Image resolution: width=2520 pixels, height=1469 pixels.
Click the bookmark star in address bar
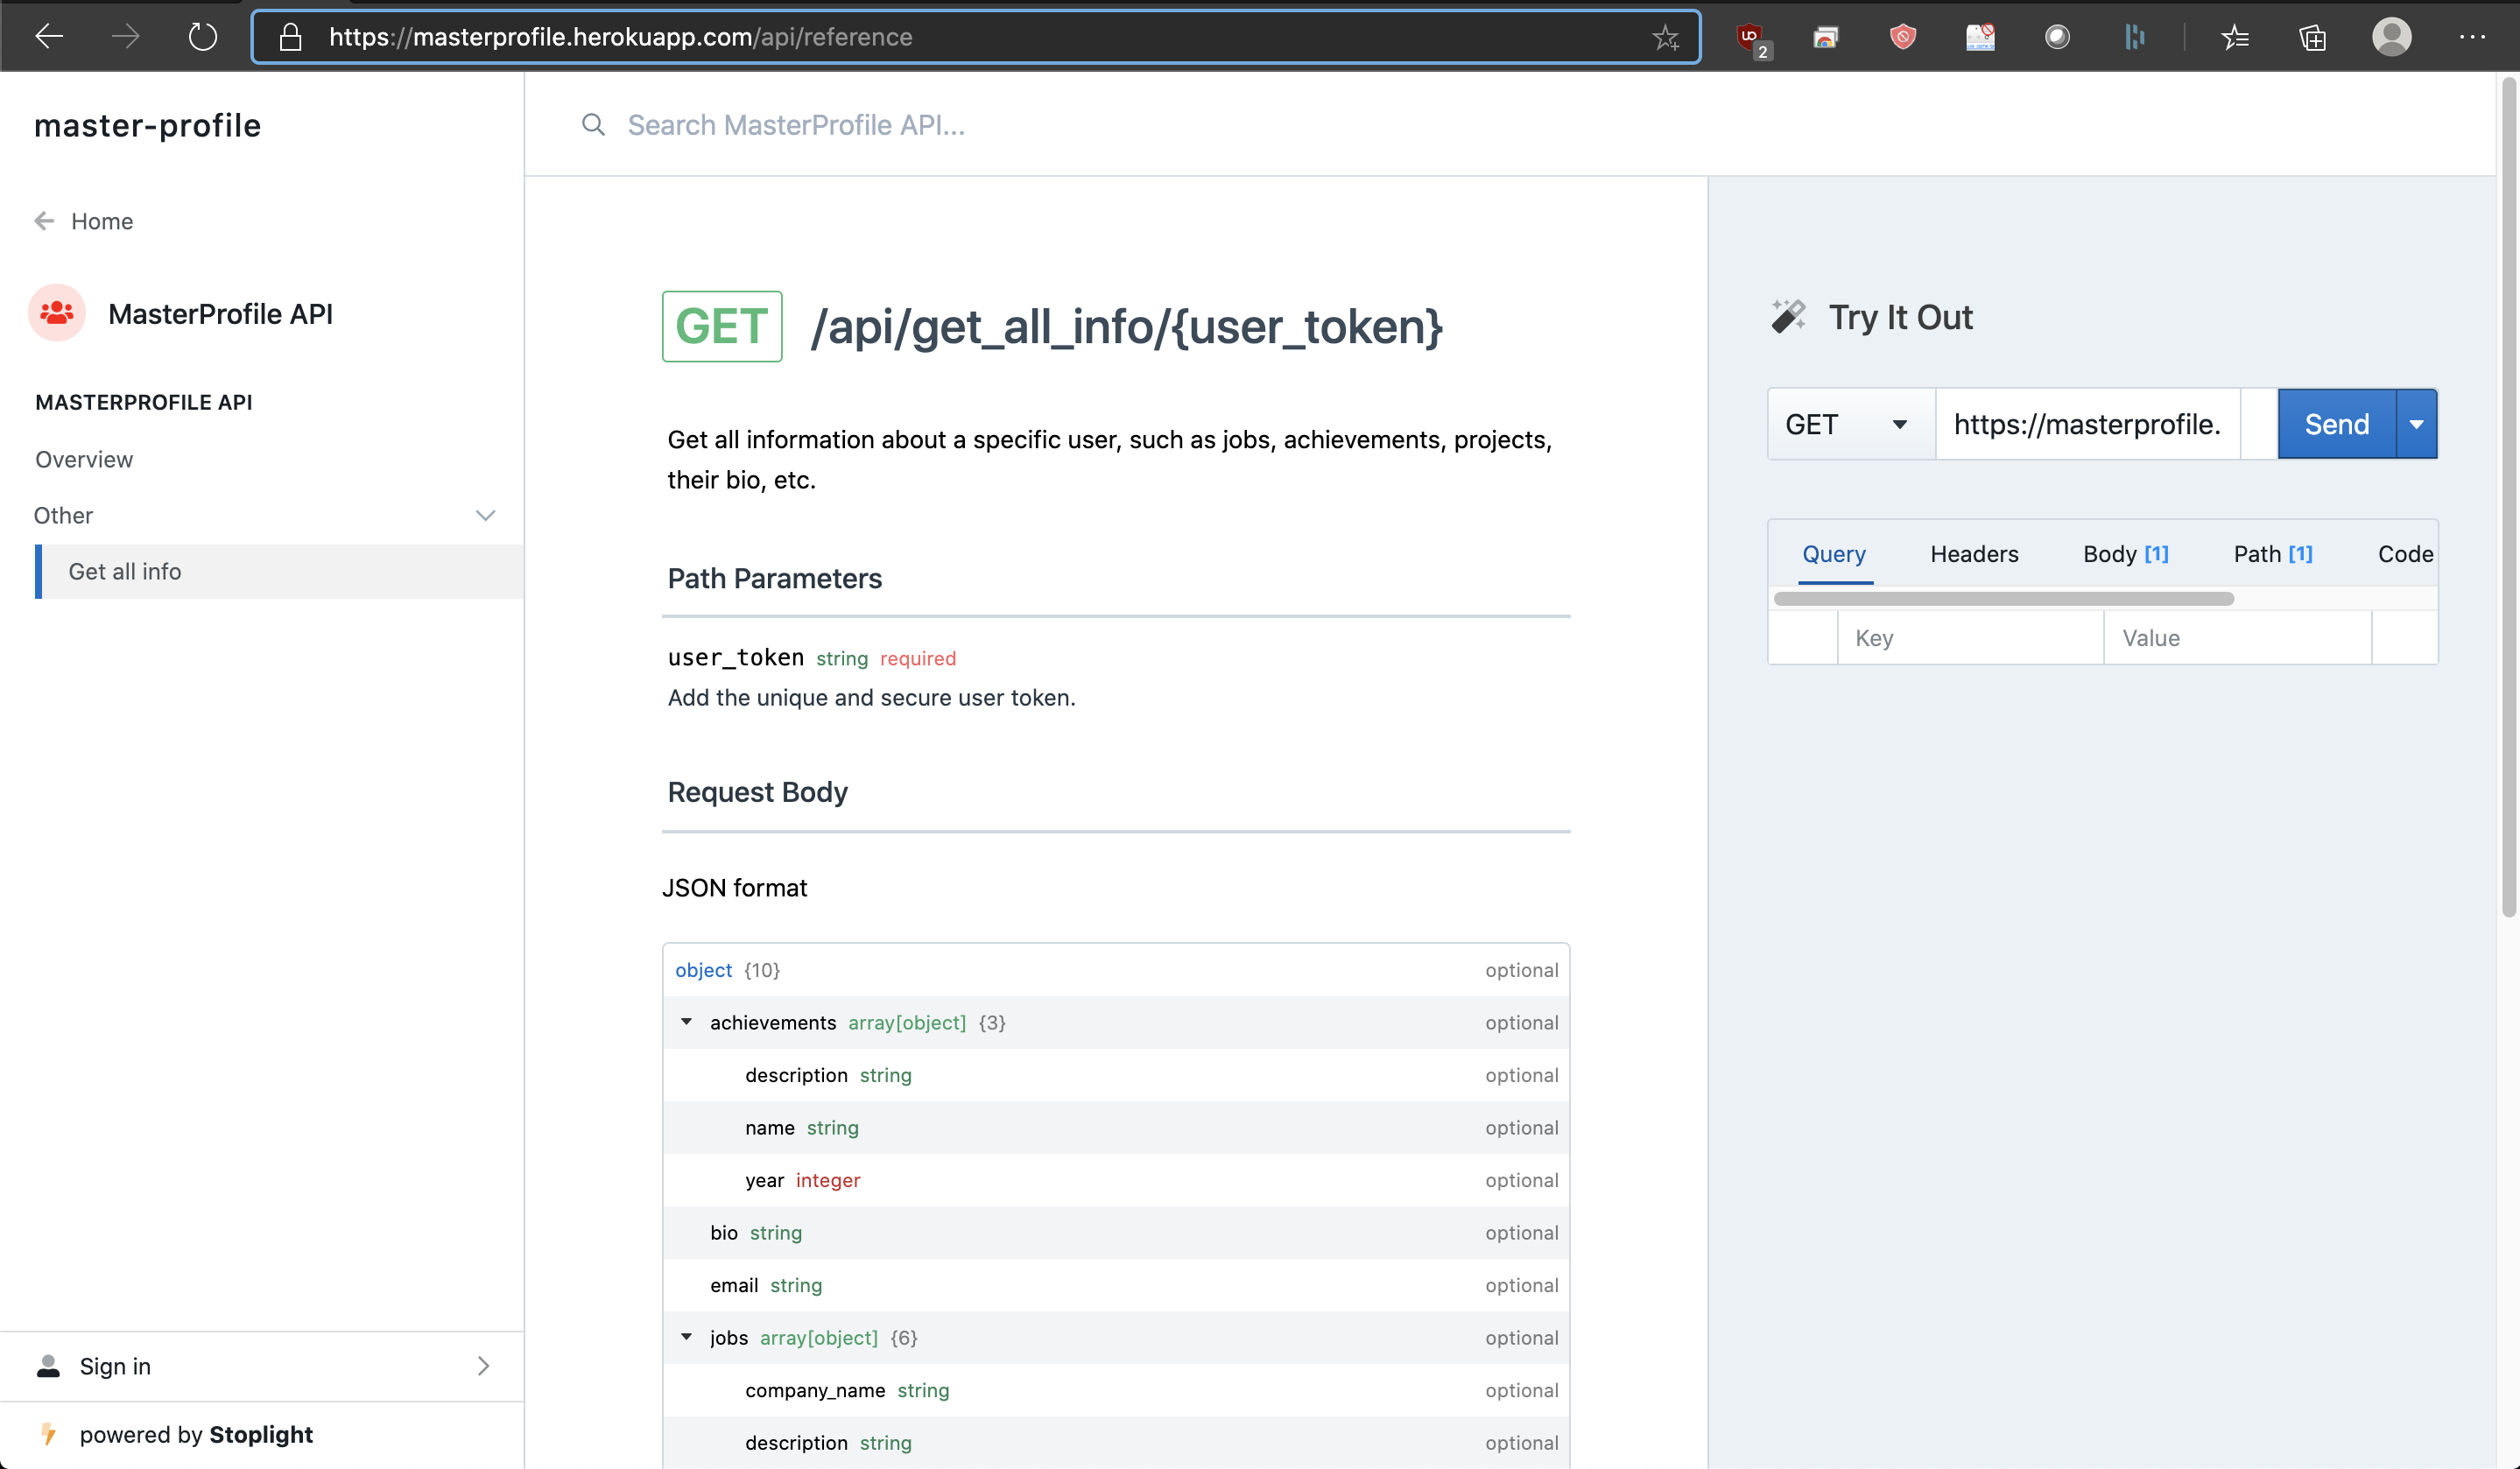pyautogui.click(x=1665, y=37)
